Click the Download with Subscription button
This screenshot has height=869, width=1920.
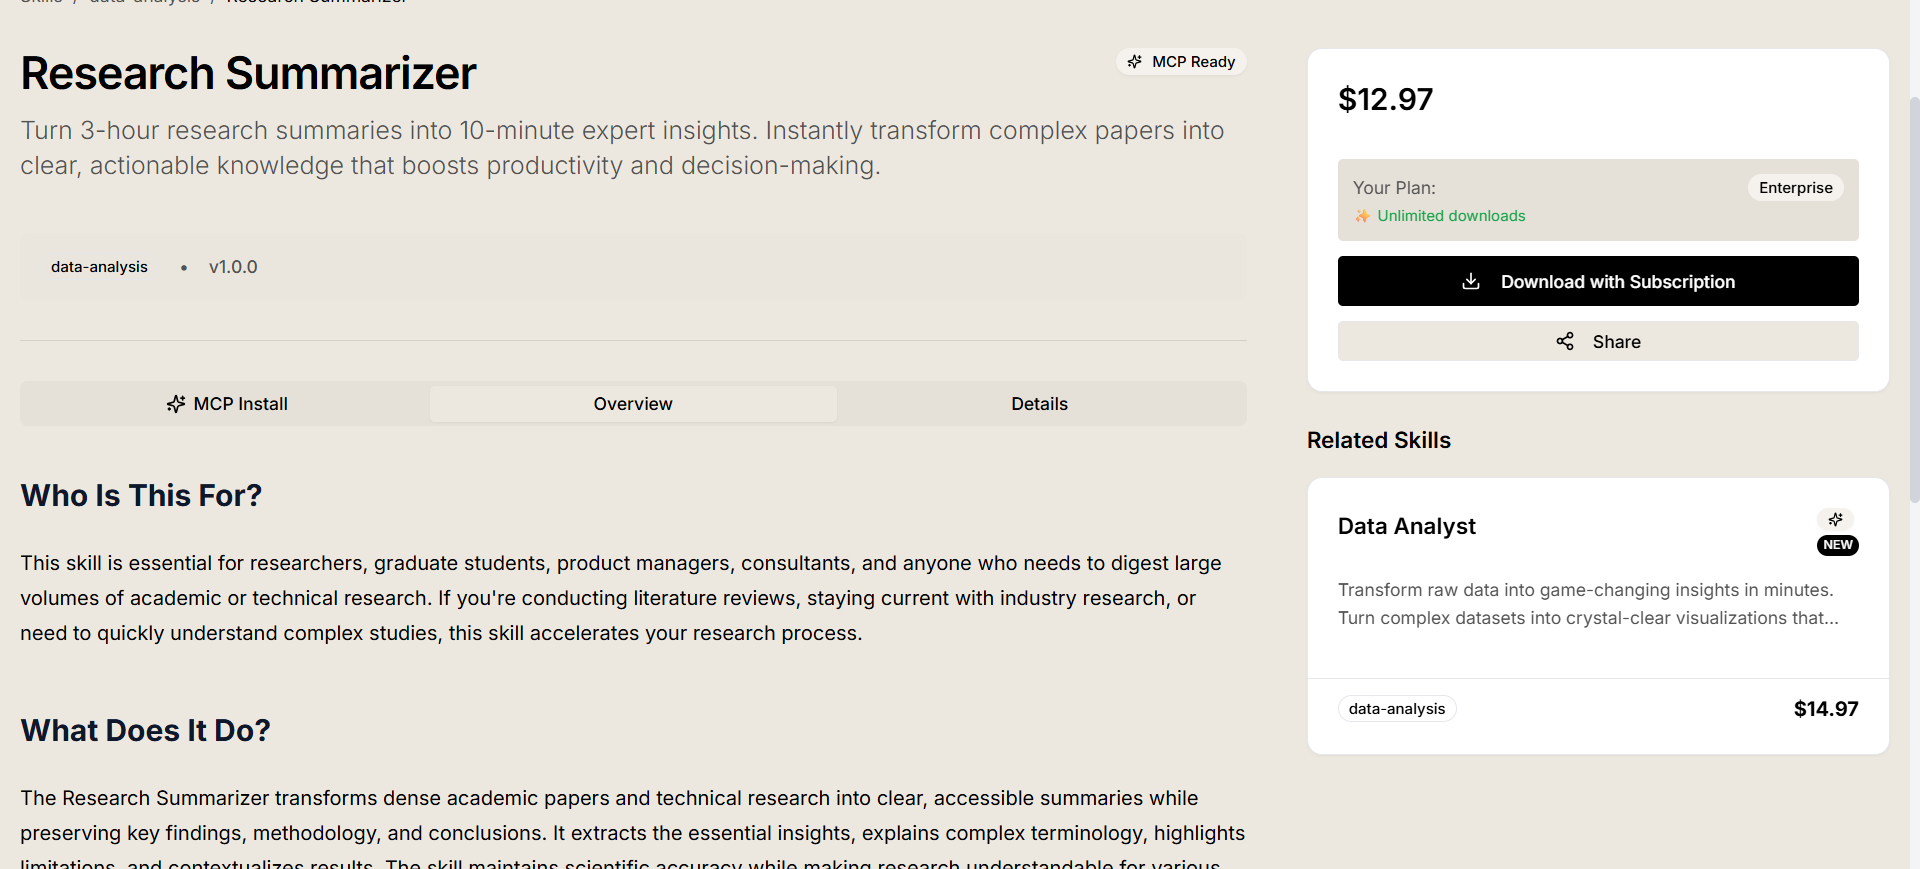(1597, 281)
